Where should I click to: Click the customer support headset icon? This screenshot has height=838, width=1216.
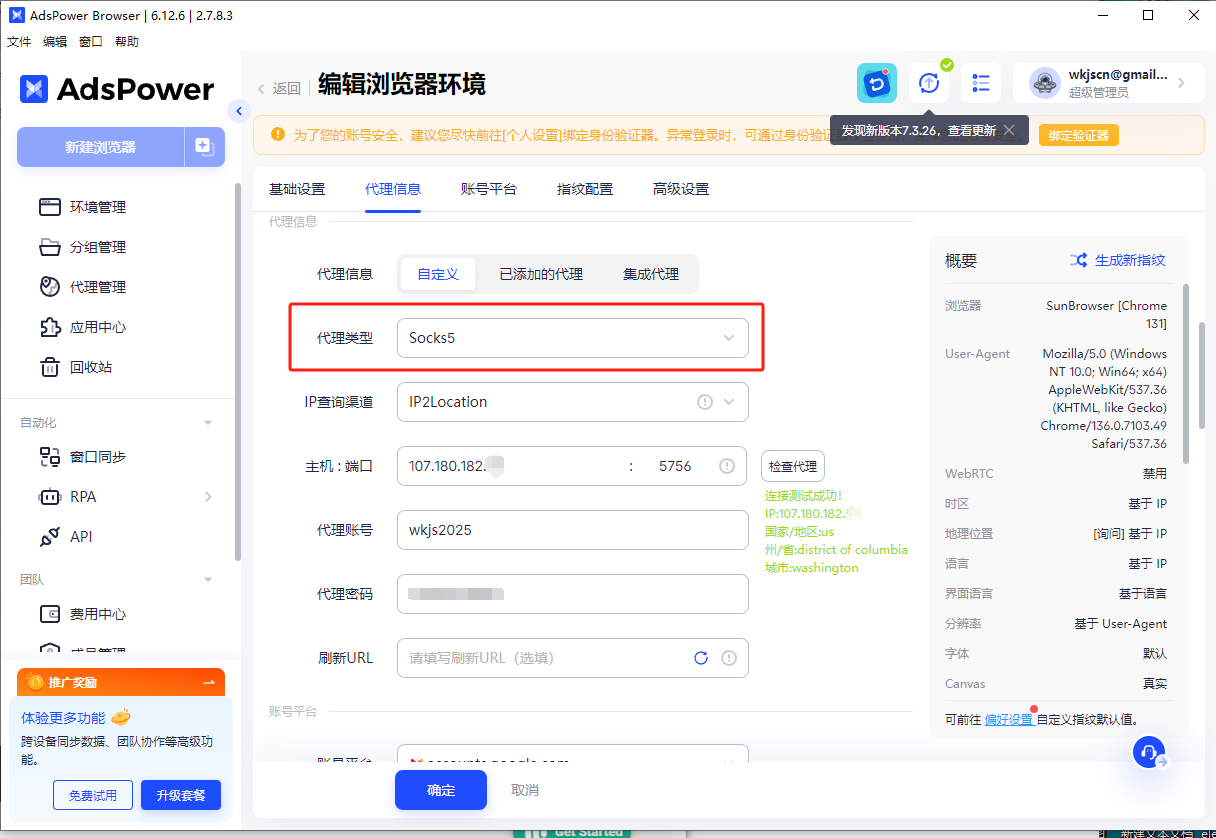click(x=1150, y=752)
